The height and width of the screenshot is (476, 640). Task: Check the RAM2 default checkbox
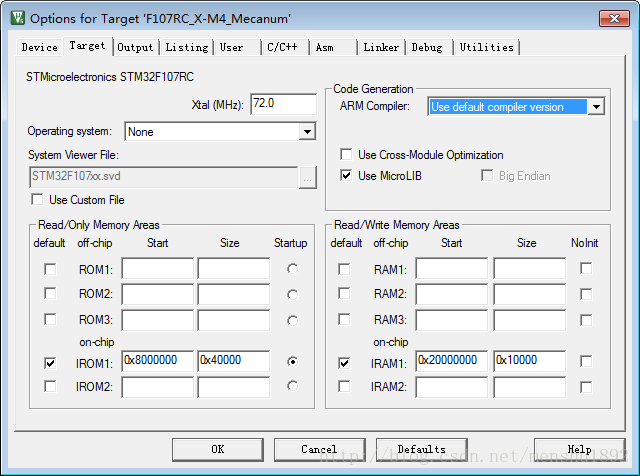[x=344, y=293]
